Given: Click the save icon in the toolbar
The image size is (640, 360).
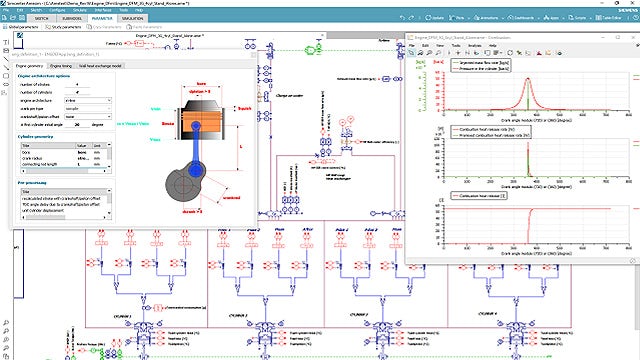Looking at the screenshot, I should tap(22, 18).
